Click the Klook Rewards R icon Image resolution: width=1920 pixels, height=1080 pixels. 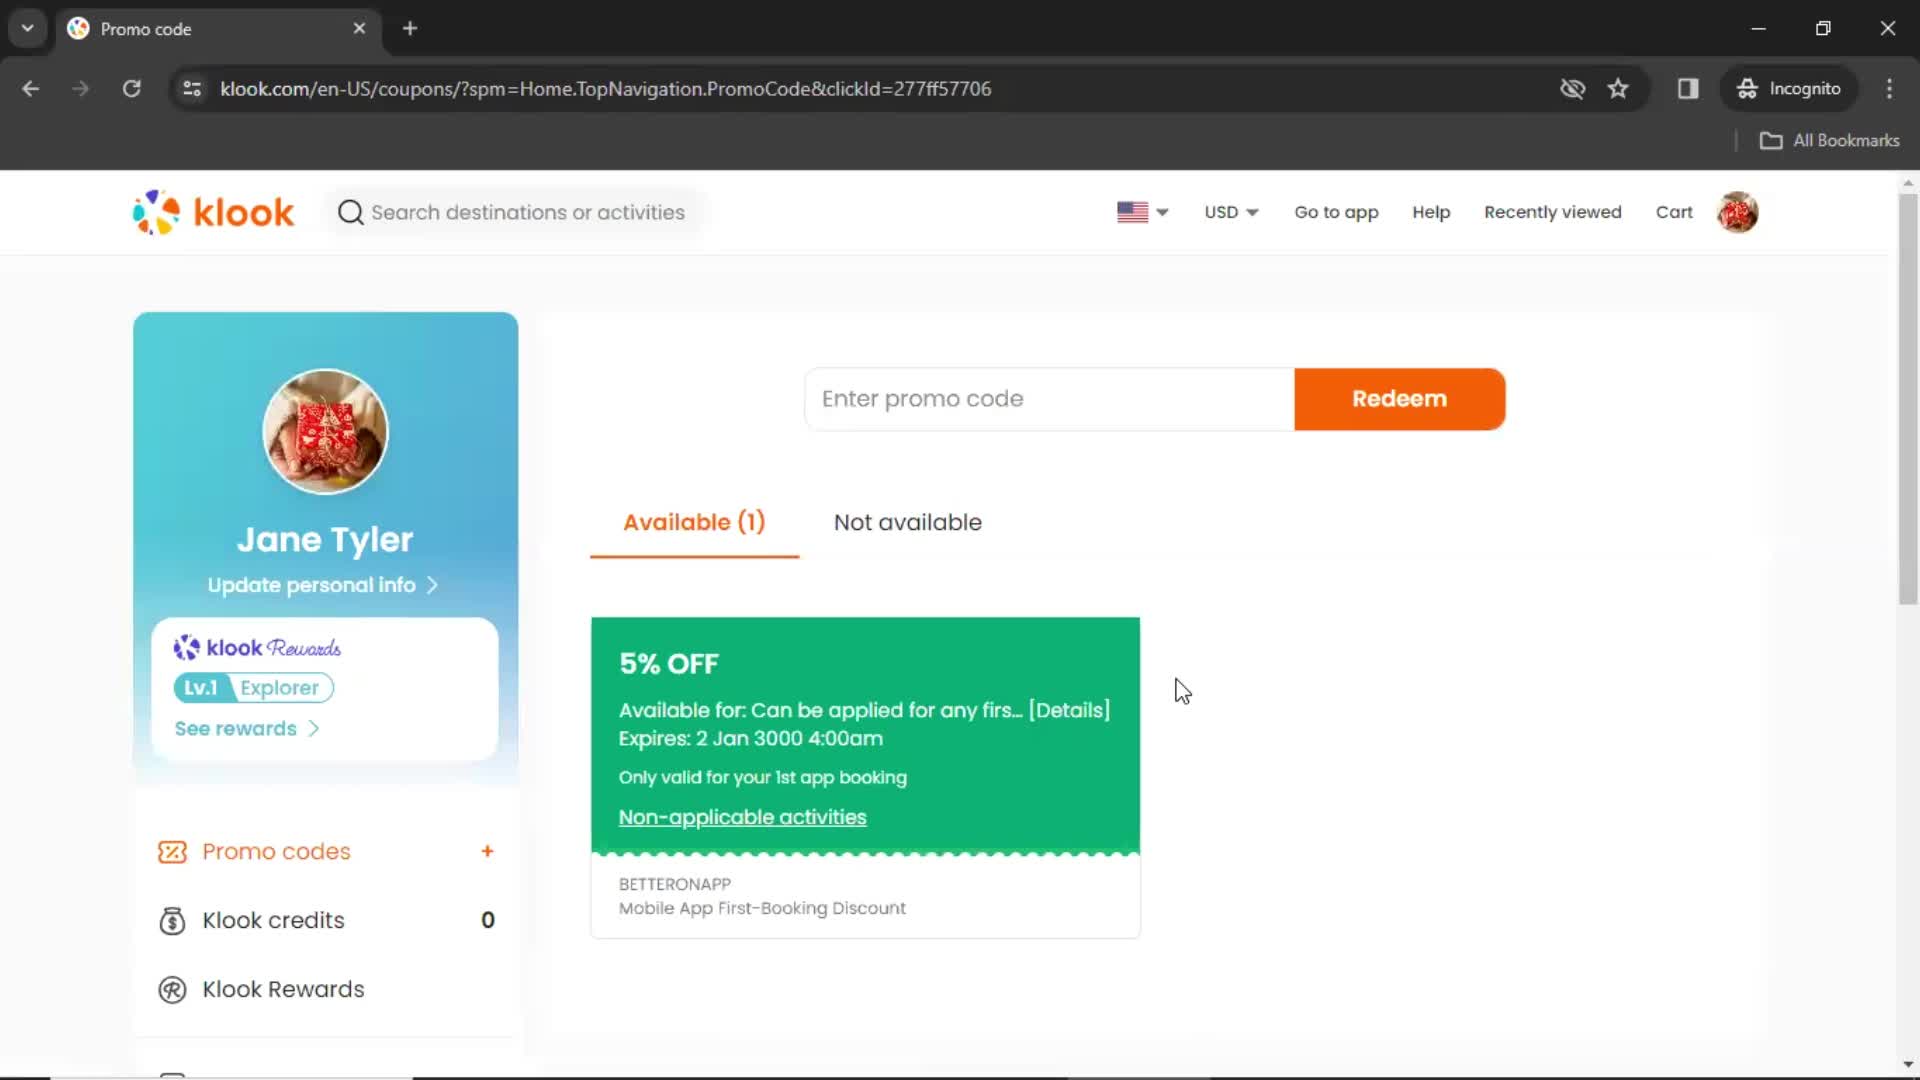tap(172, 989)
